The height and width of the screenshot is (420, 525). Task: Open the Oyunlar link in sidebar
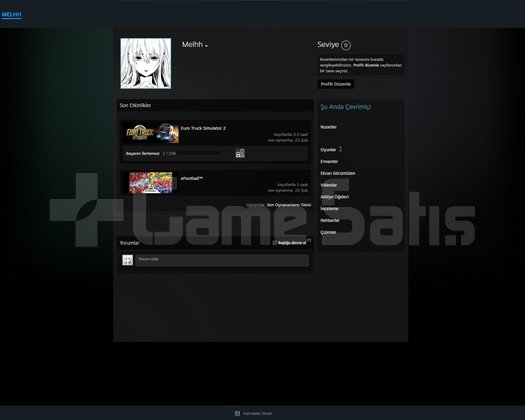[x=328, y=150]
